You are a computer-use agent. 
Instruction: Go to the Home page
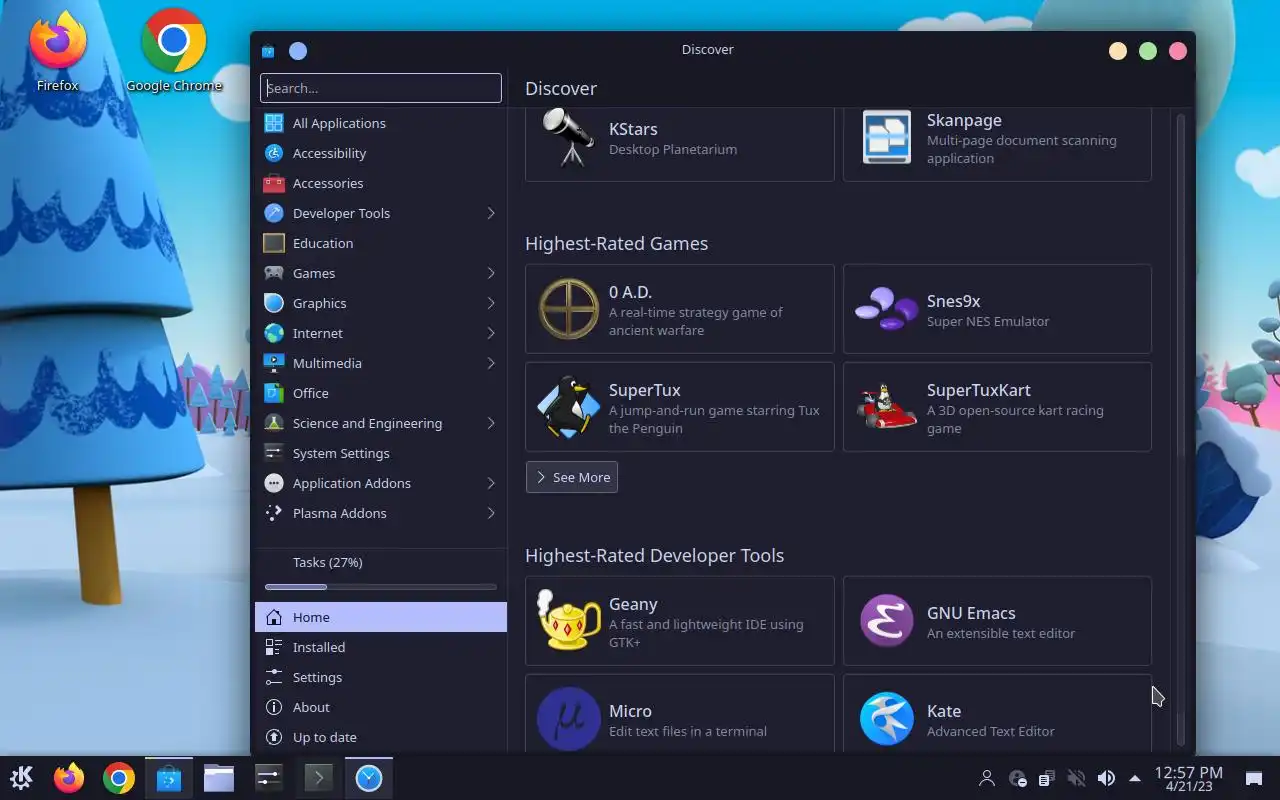381,617
